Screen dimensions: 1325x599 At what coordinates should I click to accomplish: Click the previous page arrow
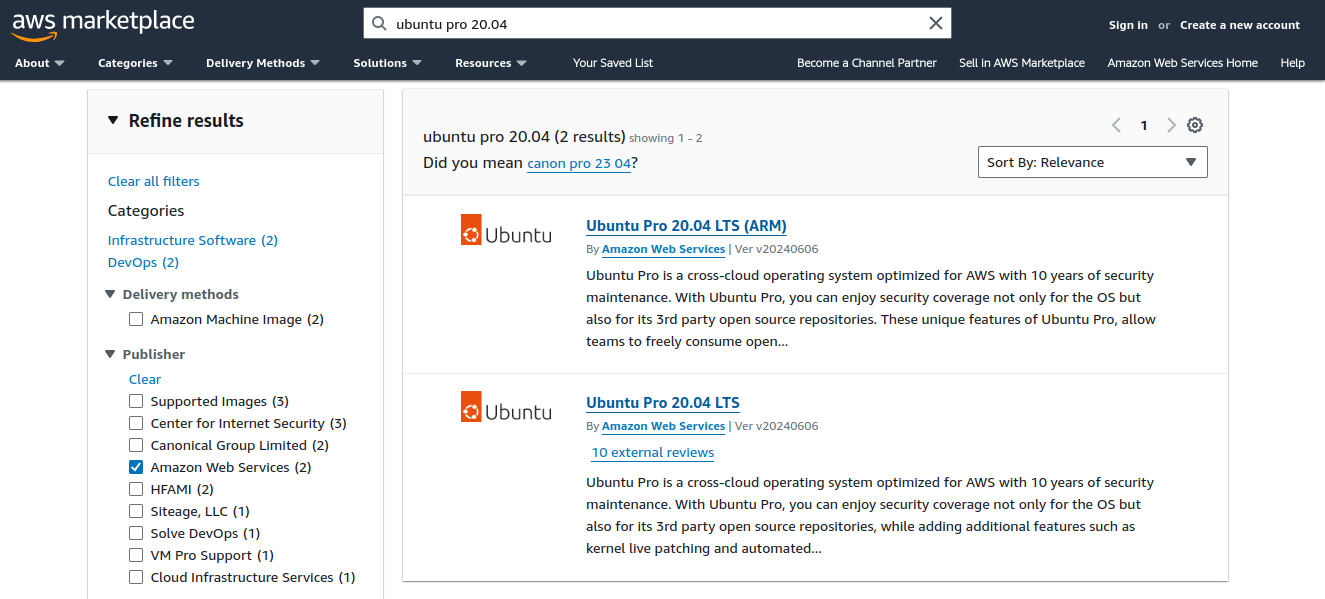[1116, 125]
